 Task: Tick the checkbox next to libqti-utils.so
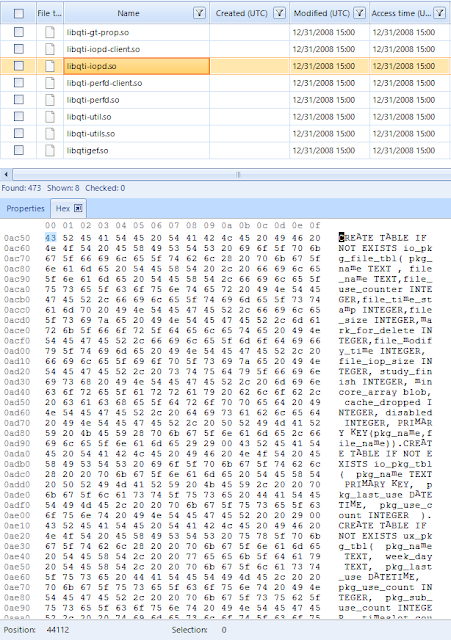tap(19, 133)
